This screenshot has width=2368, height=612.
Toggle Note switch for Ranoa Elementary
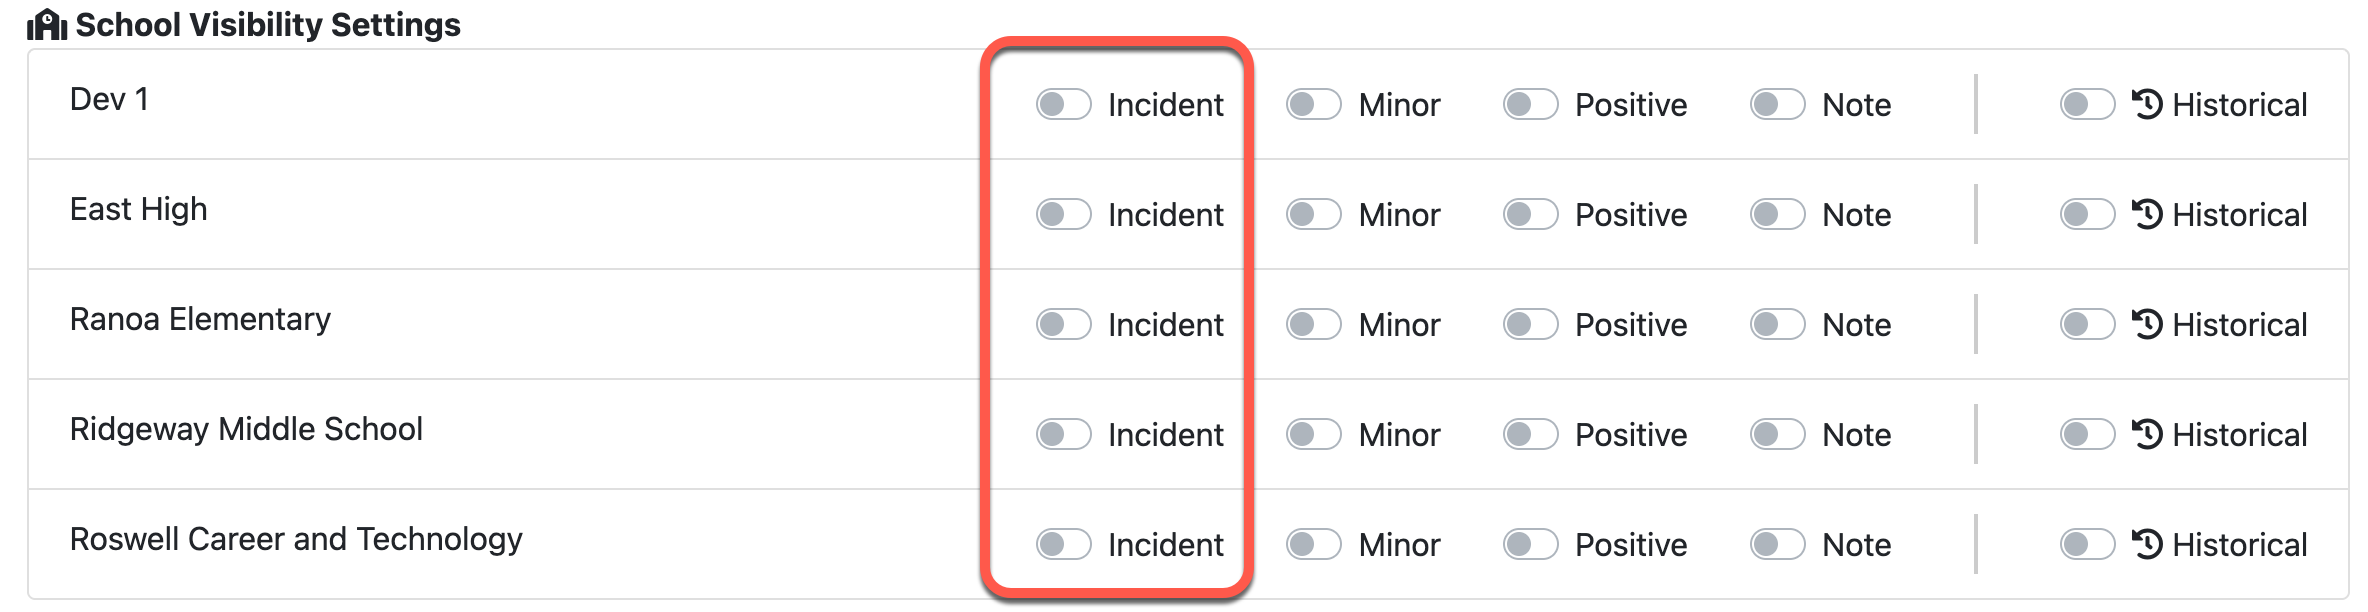coord(1777,324)
